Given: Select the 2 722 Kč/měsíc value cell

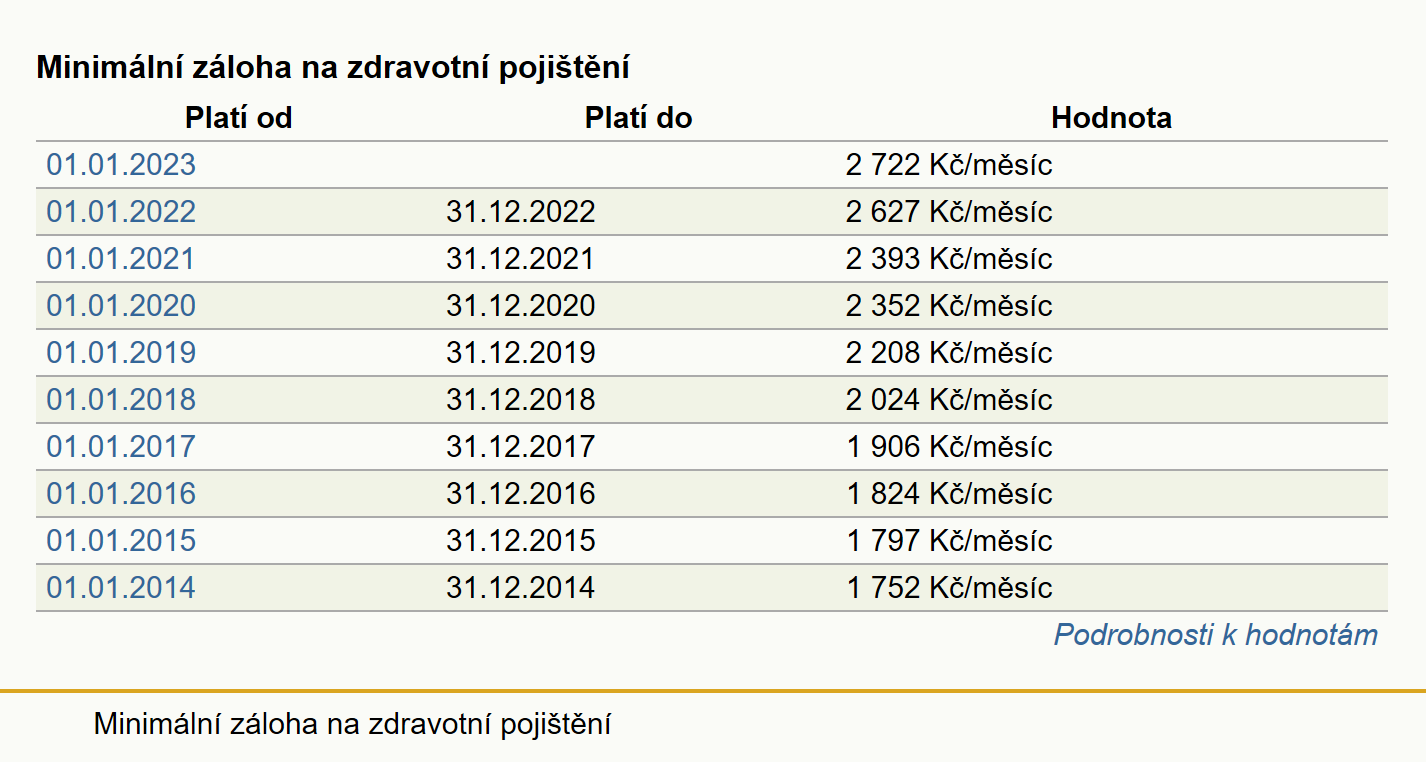Looking at the screenshot, I should click(949, 165).
